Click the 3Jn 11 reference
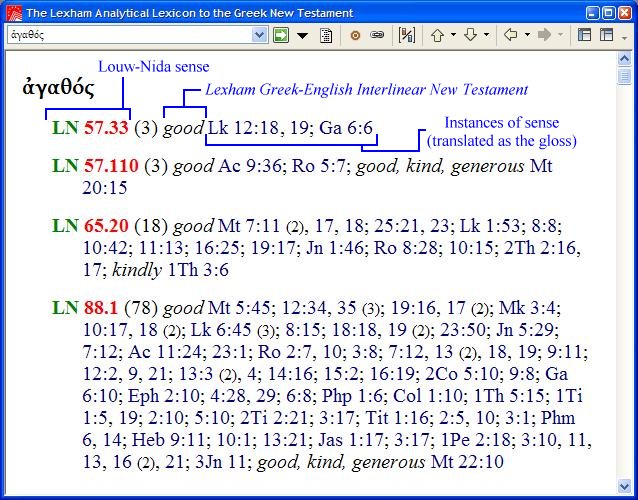Screen dimensions: 638x500 coord(221,462)
